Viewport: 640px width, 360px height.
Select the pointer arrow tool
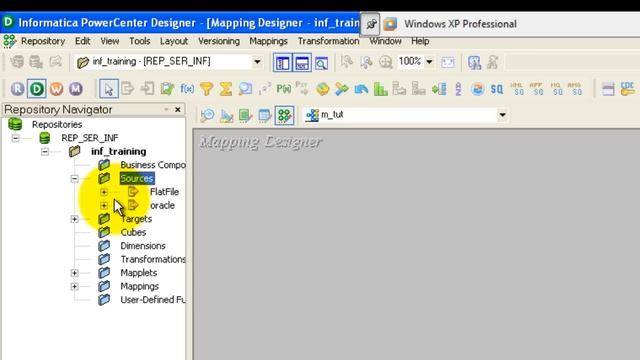[x=109, y=89]
